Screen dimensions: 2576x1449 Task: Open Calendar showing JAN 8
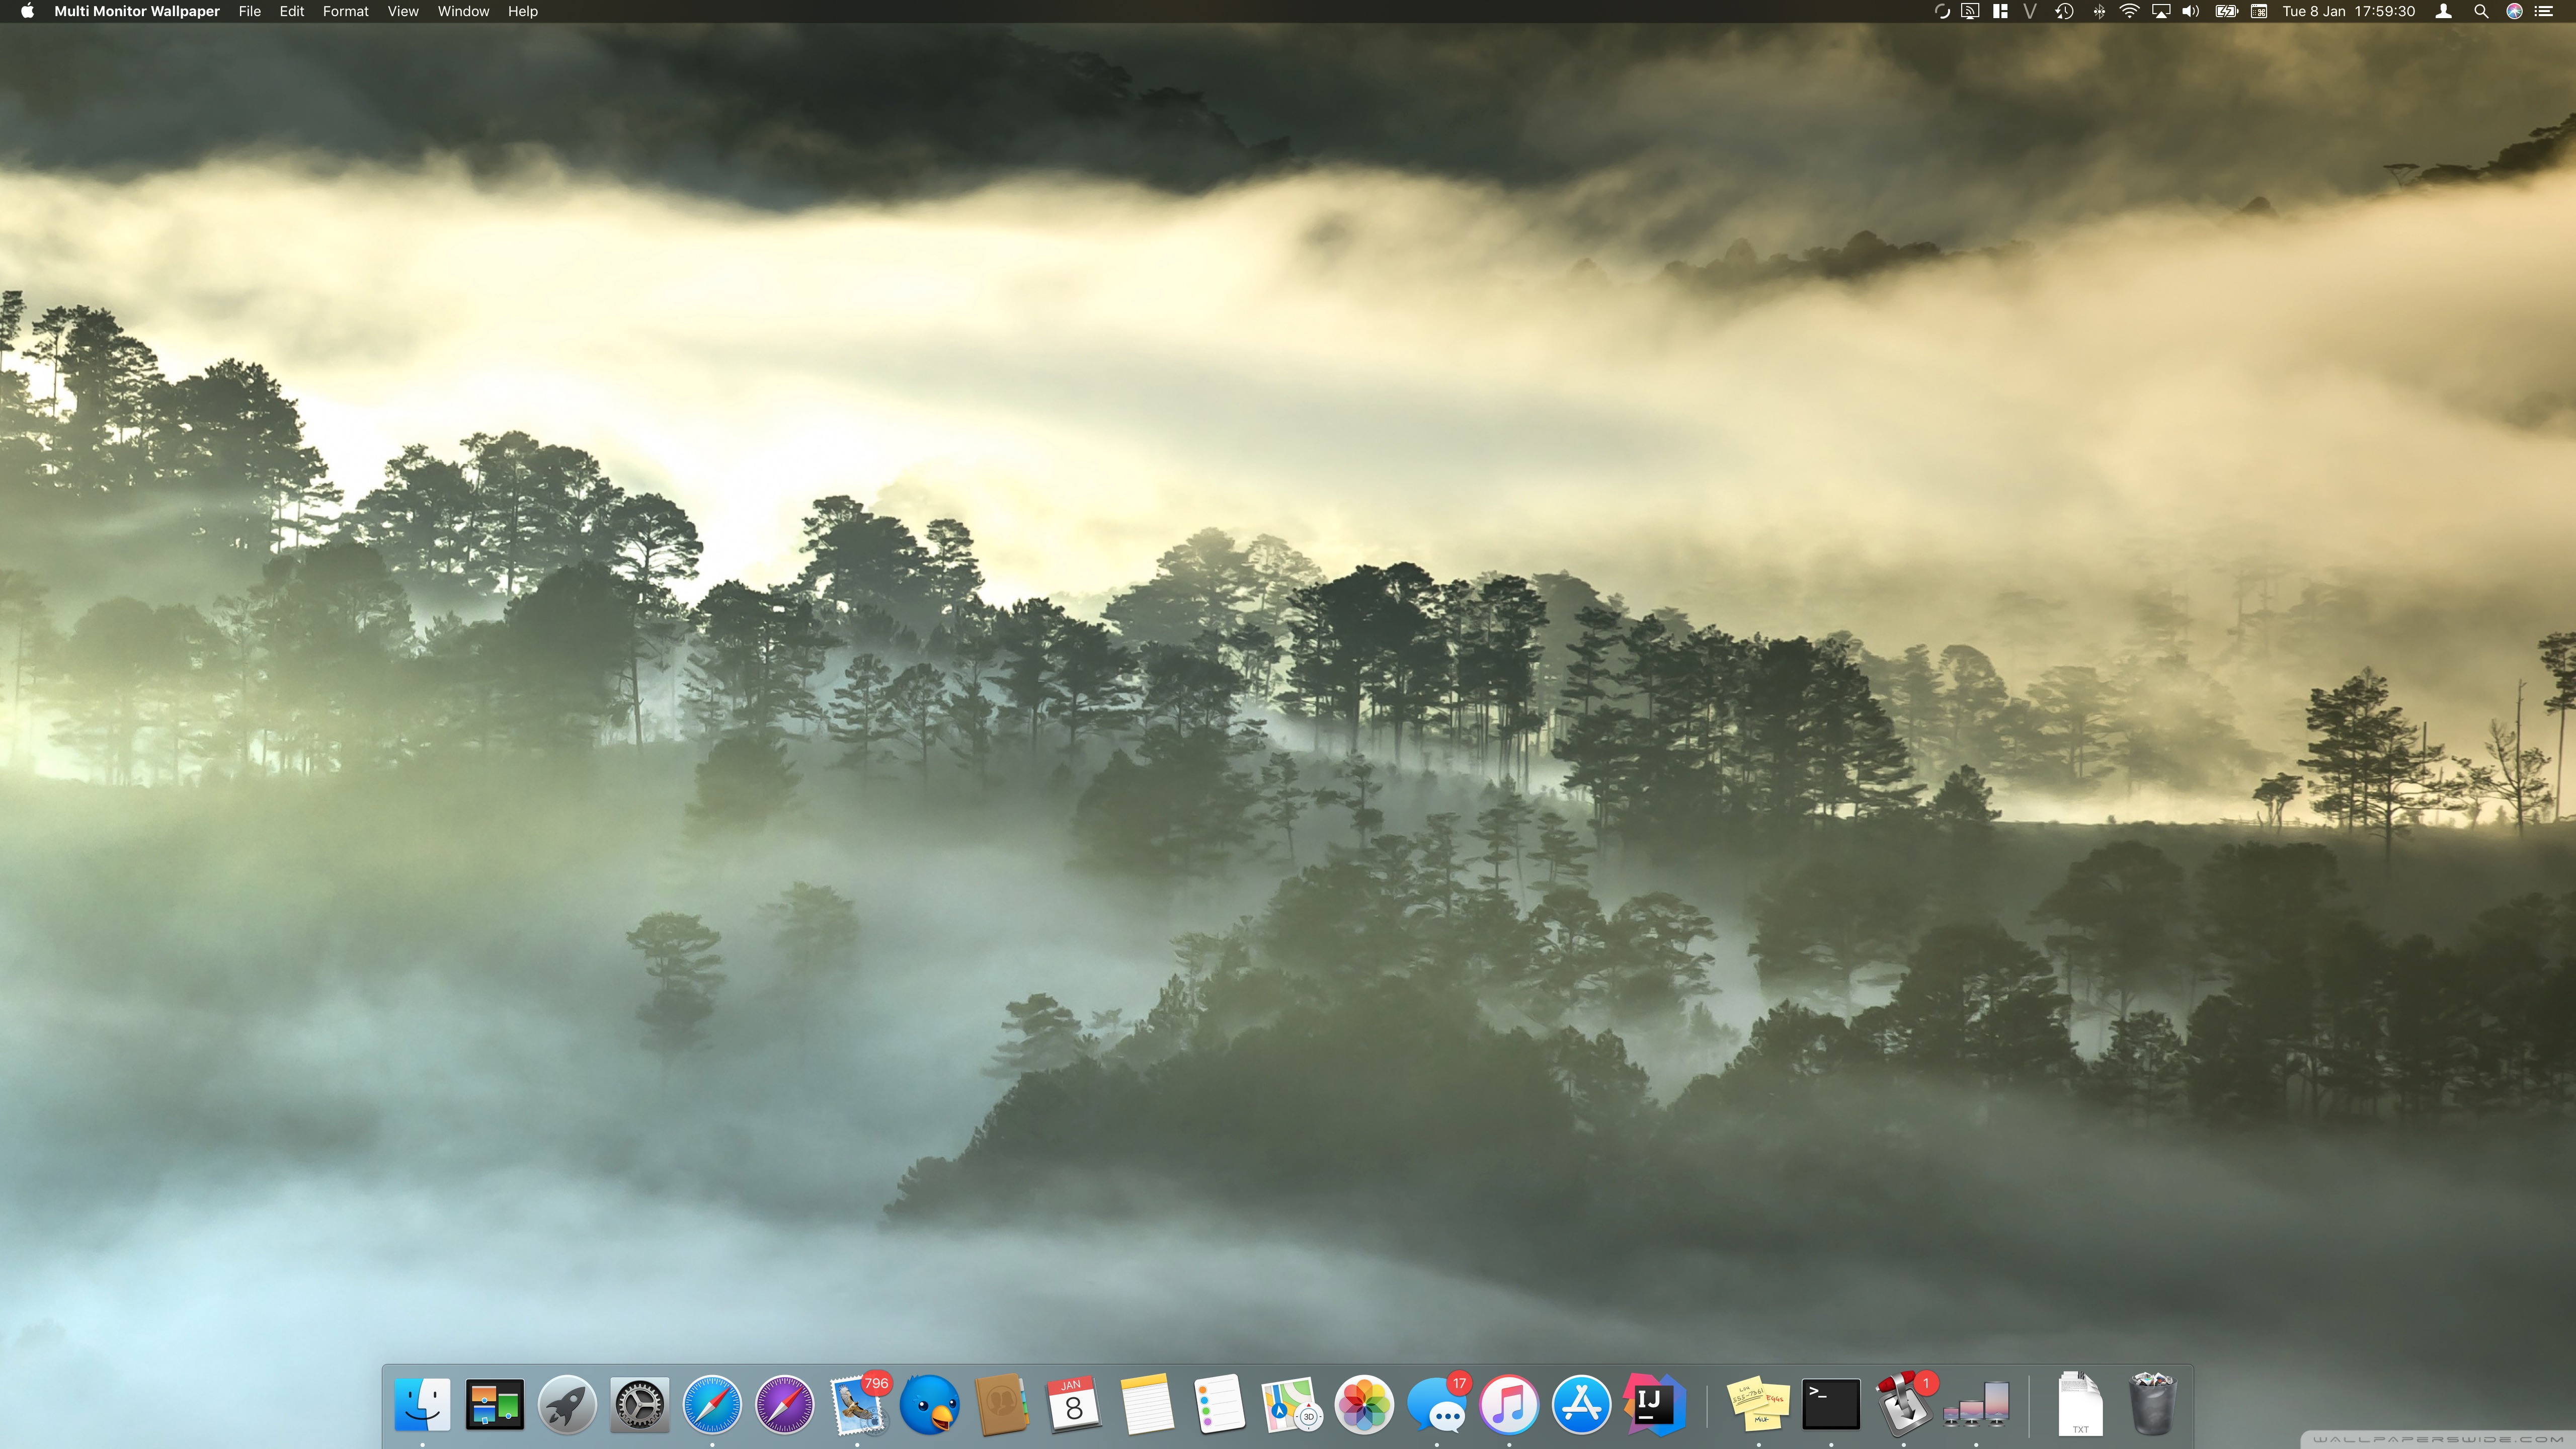pos(1074,1404)
